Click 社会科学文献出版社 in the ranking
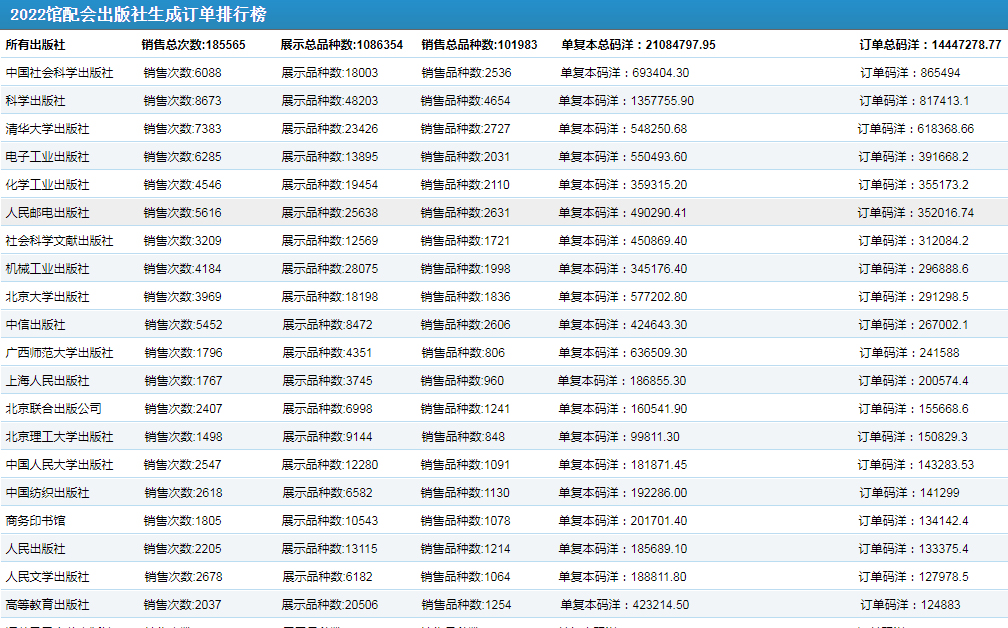Image resolution: width=1008 pixels, height=628 pixels. [x=59, y=241]
